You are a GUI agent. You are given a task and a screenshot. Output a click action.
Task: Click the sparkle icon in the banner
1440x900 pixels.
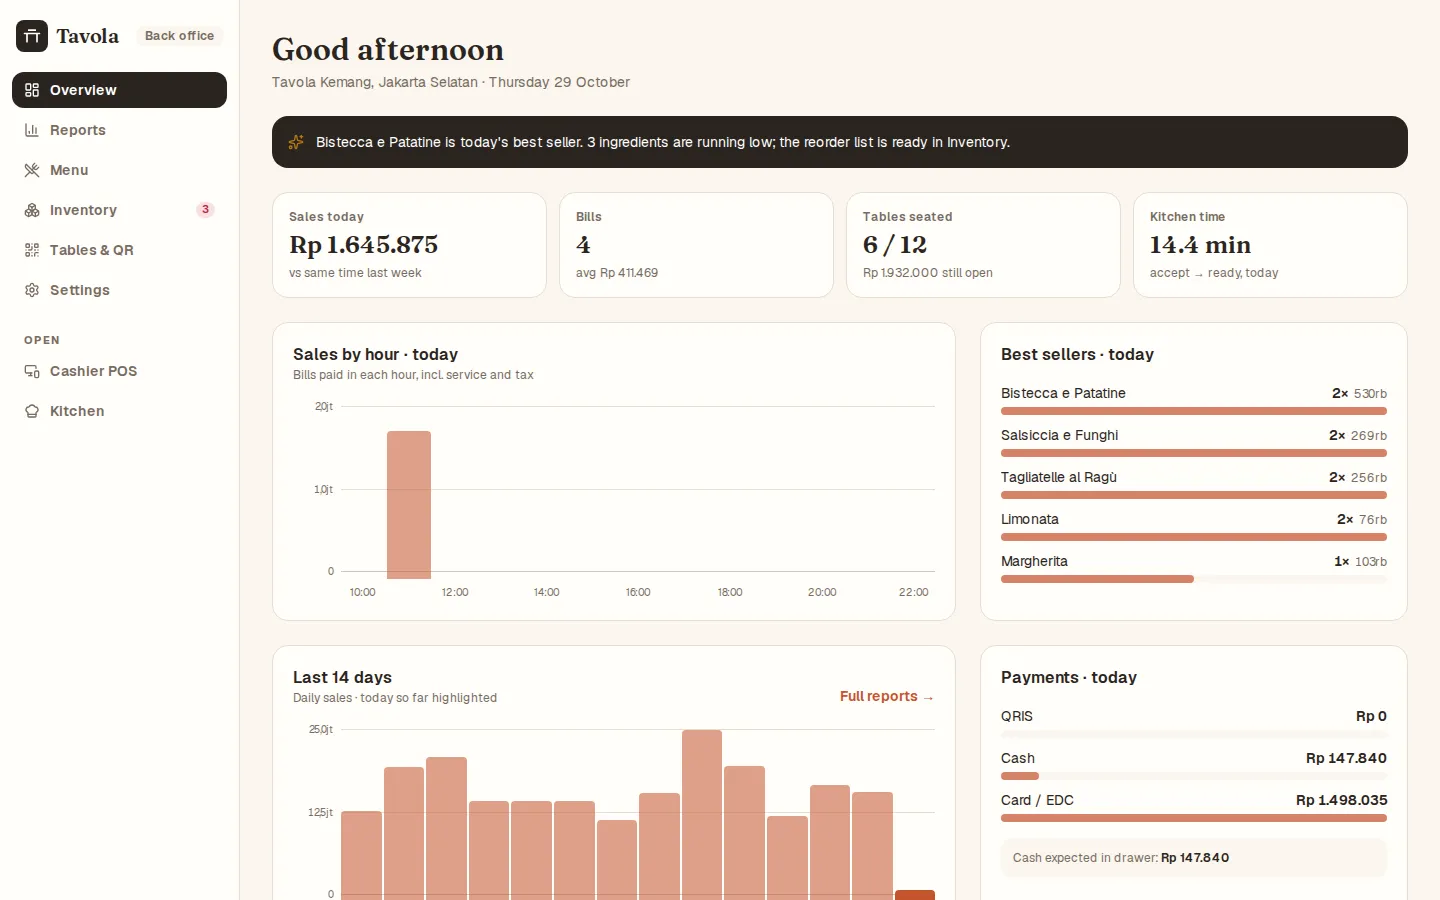(x=296, y=142)
